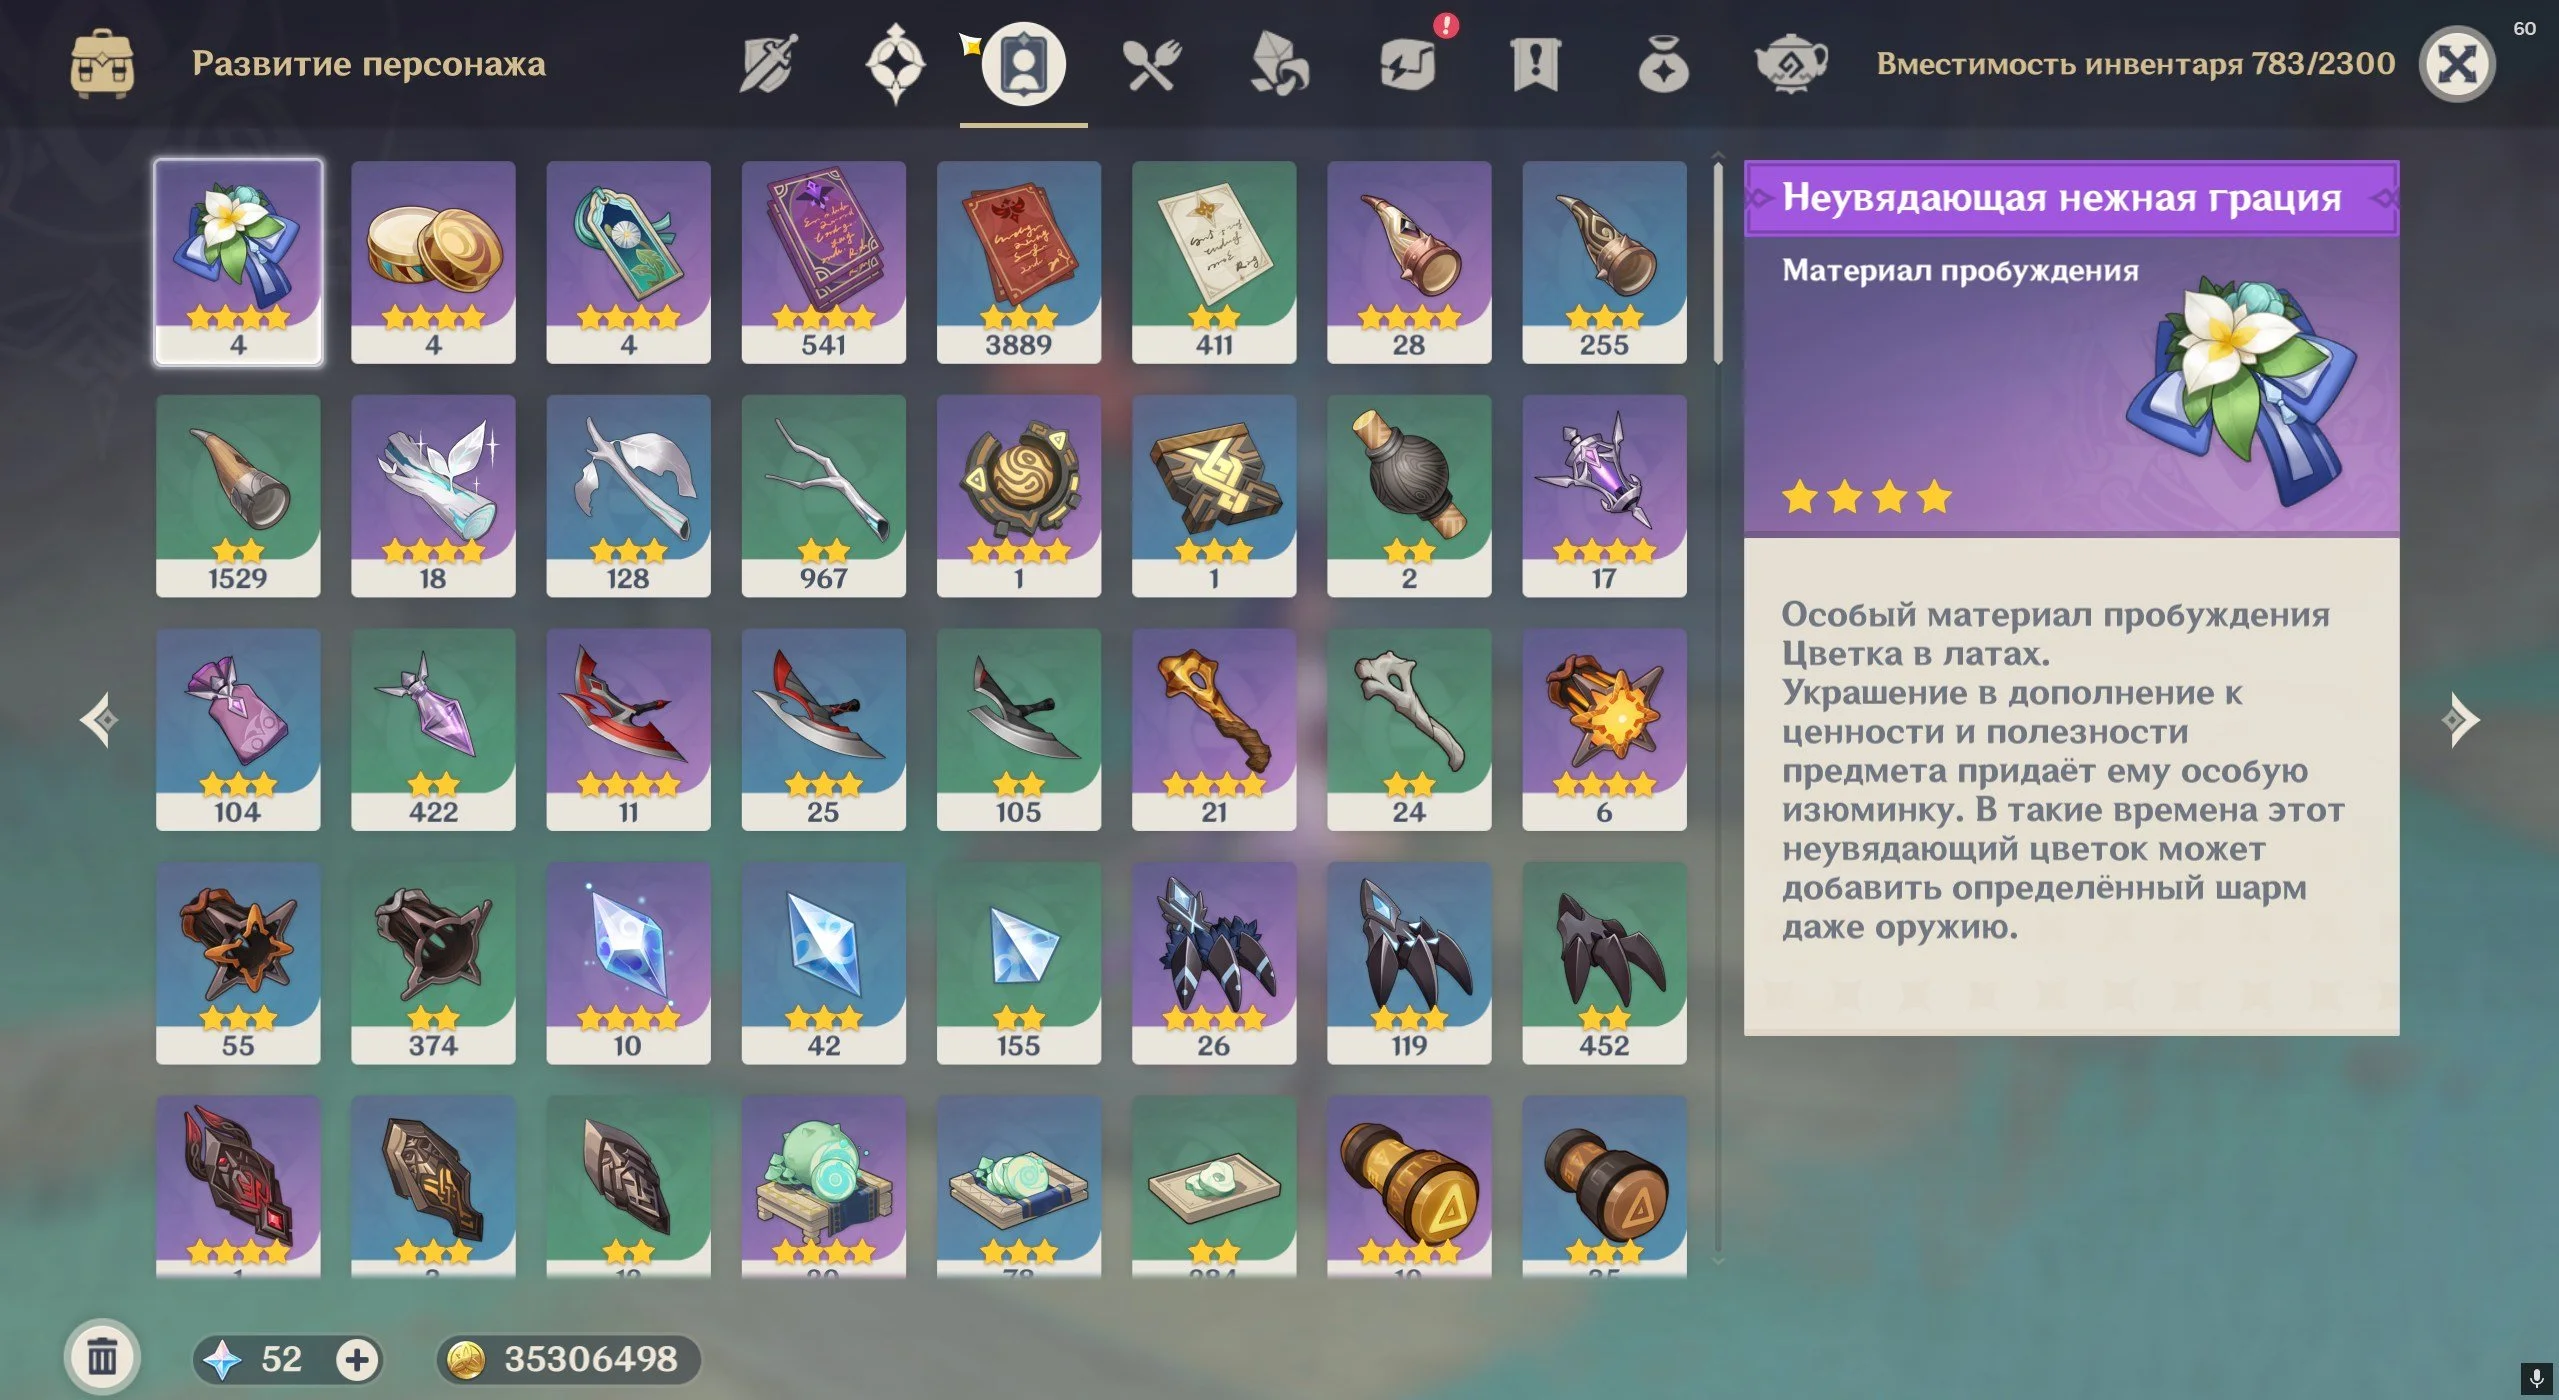Select the red book with 3889 count
This screenshot has width=2559, height=1400.
pos(1018,262)
